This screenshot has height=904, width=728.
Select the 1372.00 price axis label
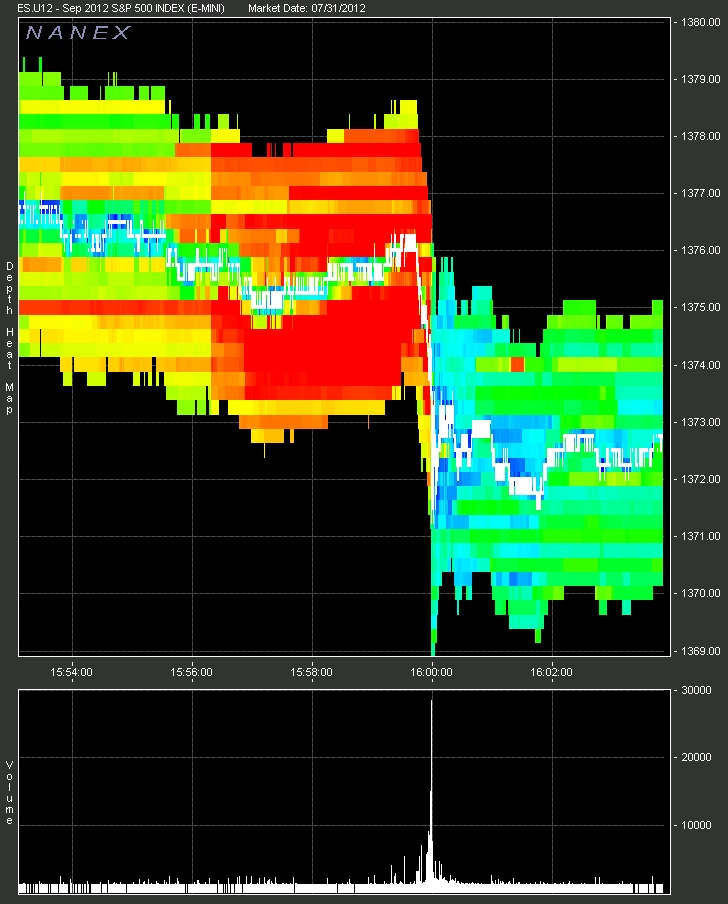[700, 480]
